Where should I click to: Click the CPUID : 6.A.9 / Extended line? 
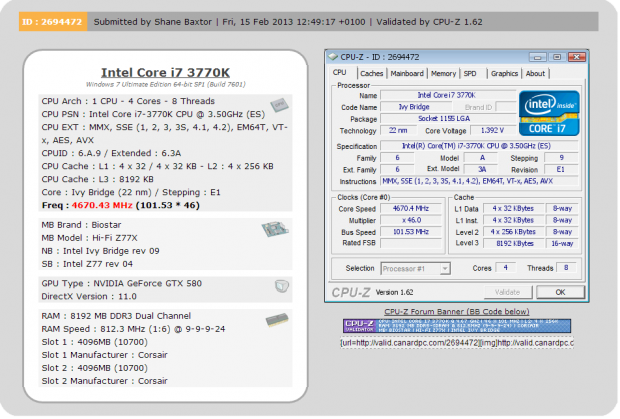(111, 153)
